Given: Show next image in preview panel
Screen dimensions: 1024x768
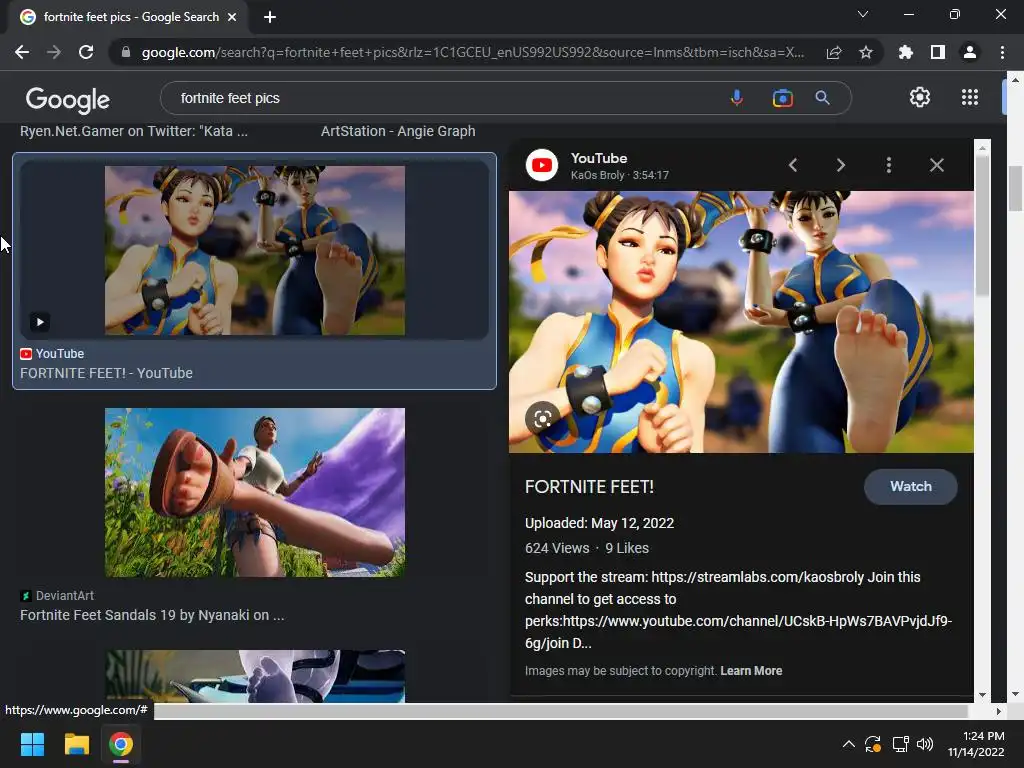Looking at the screenshot, I should 840,165.
